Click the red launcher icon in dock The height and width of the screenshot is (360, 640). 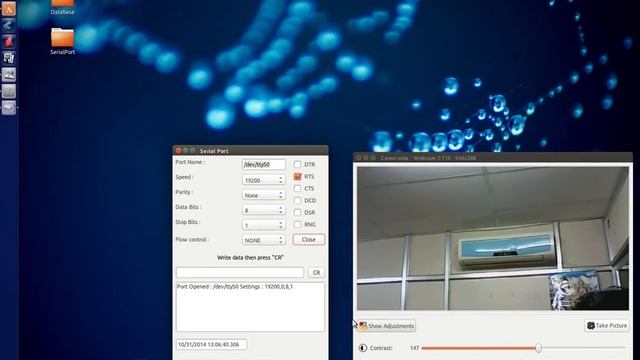pos(9,42)
